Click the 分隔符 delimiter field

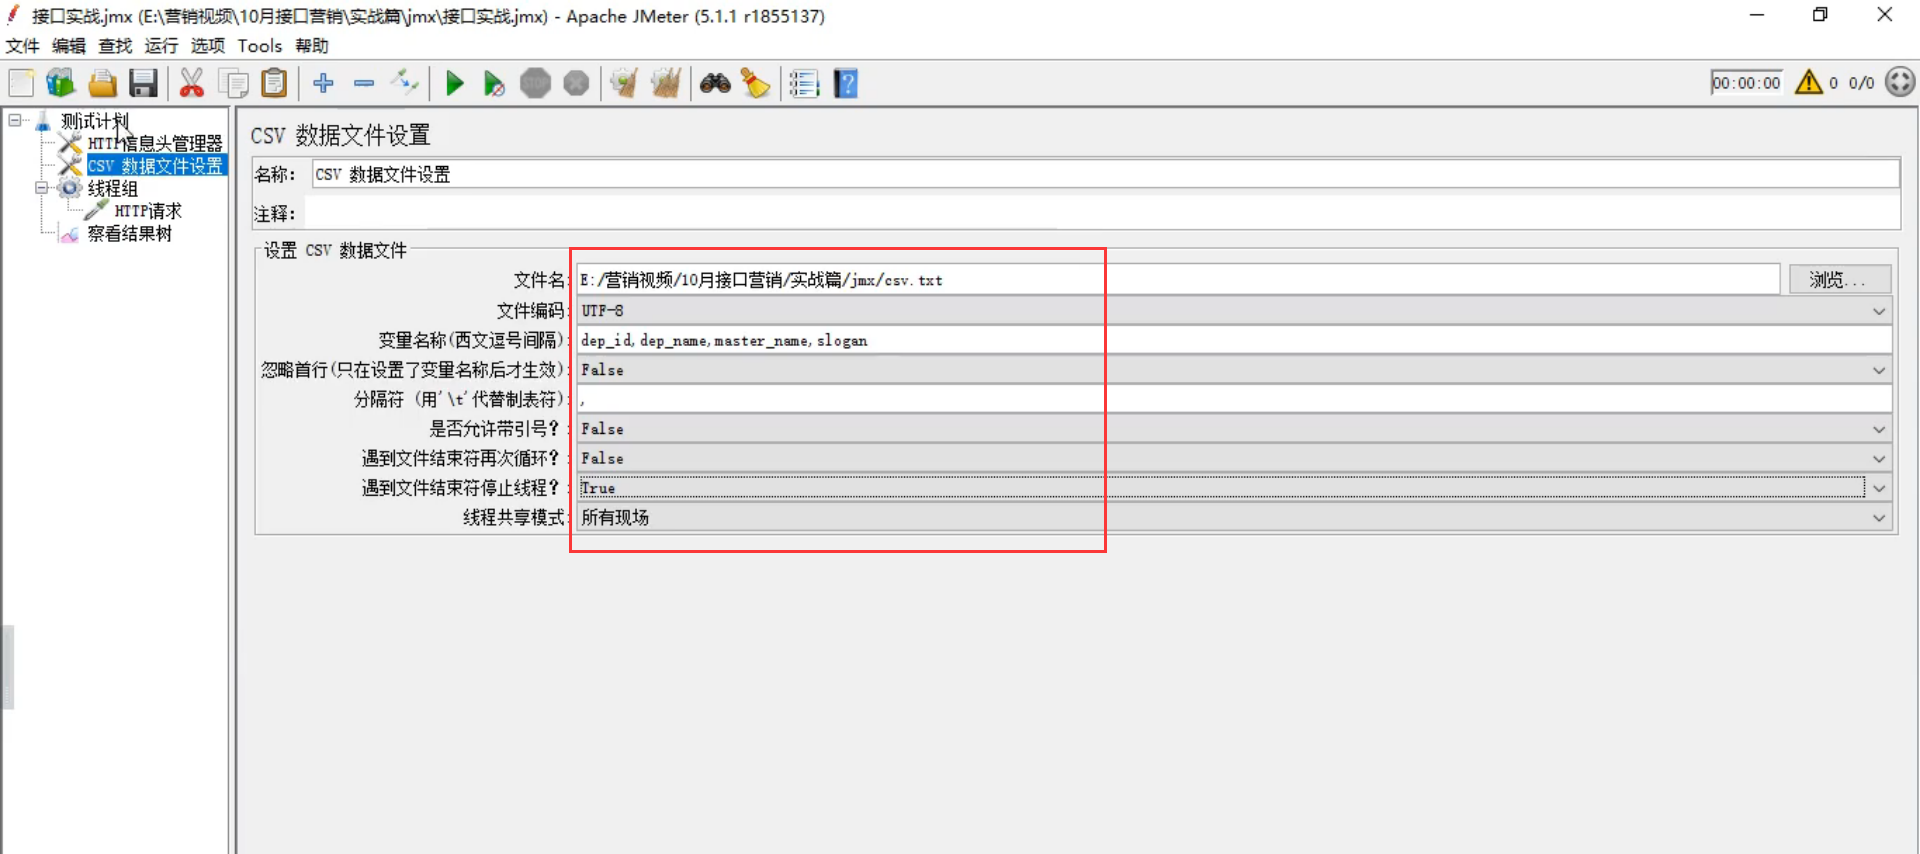1234,399
